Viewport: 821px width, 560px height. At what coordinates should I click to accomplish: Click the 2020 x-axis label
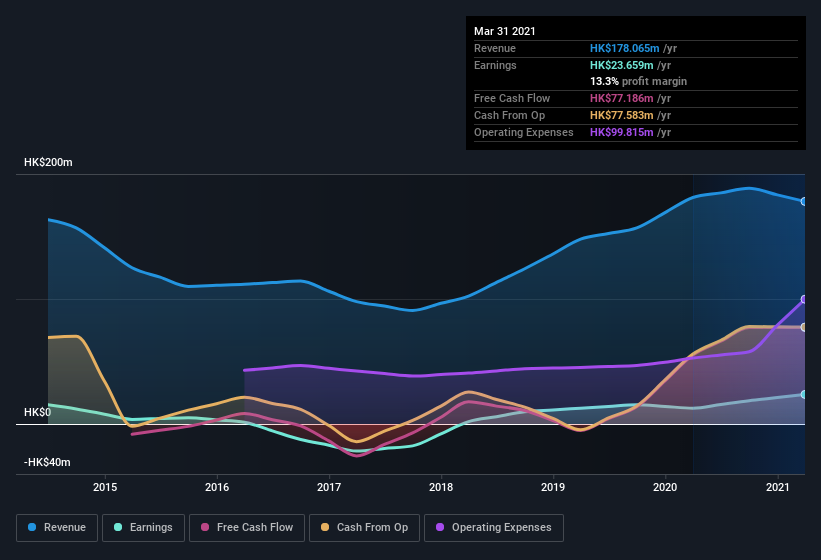point(665,487)
